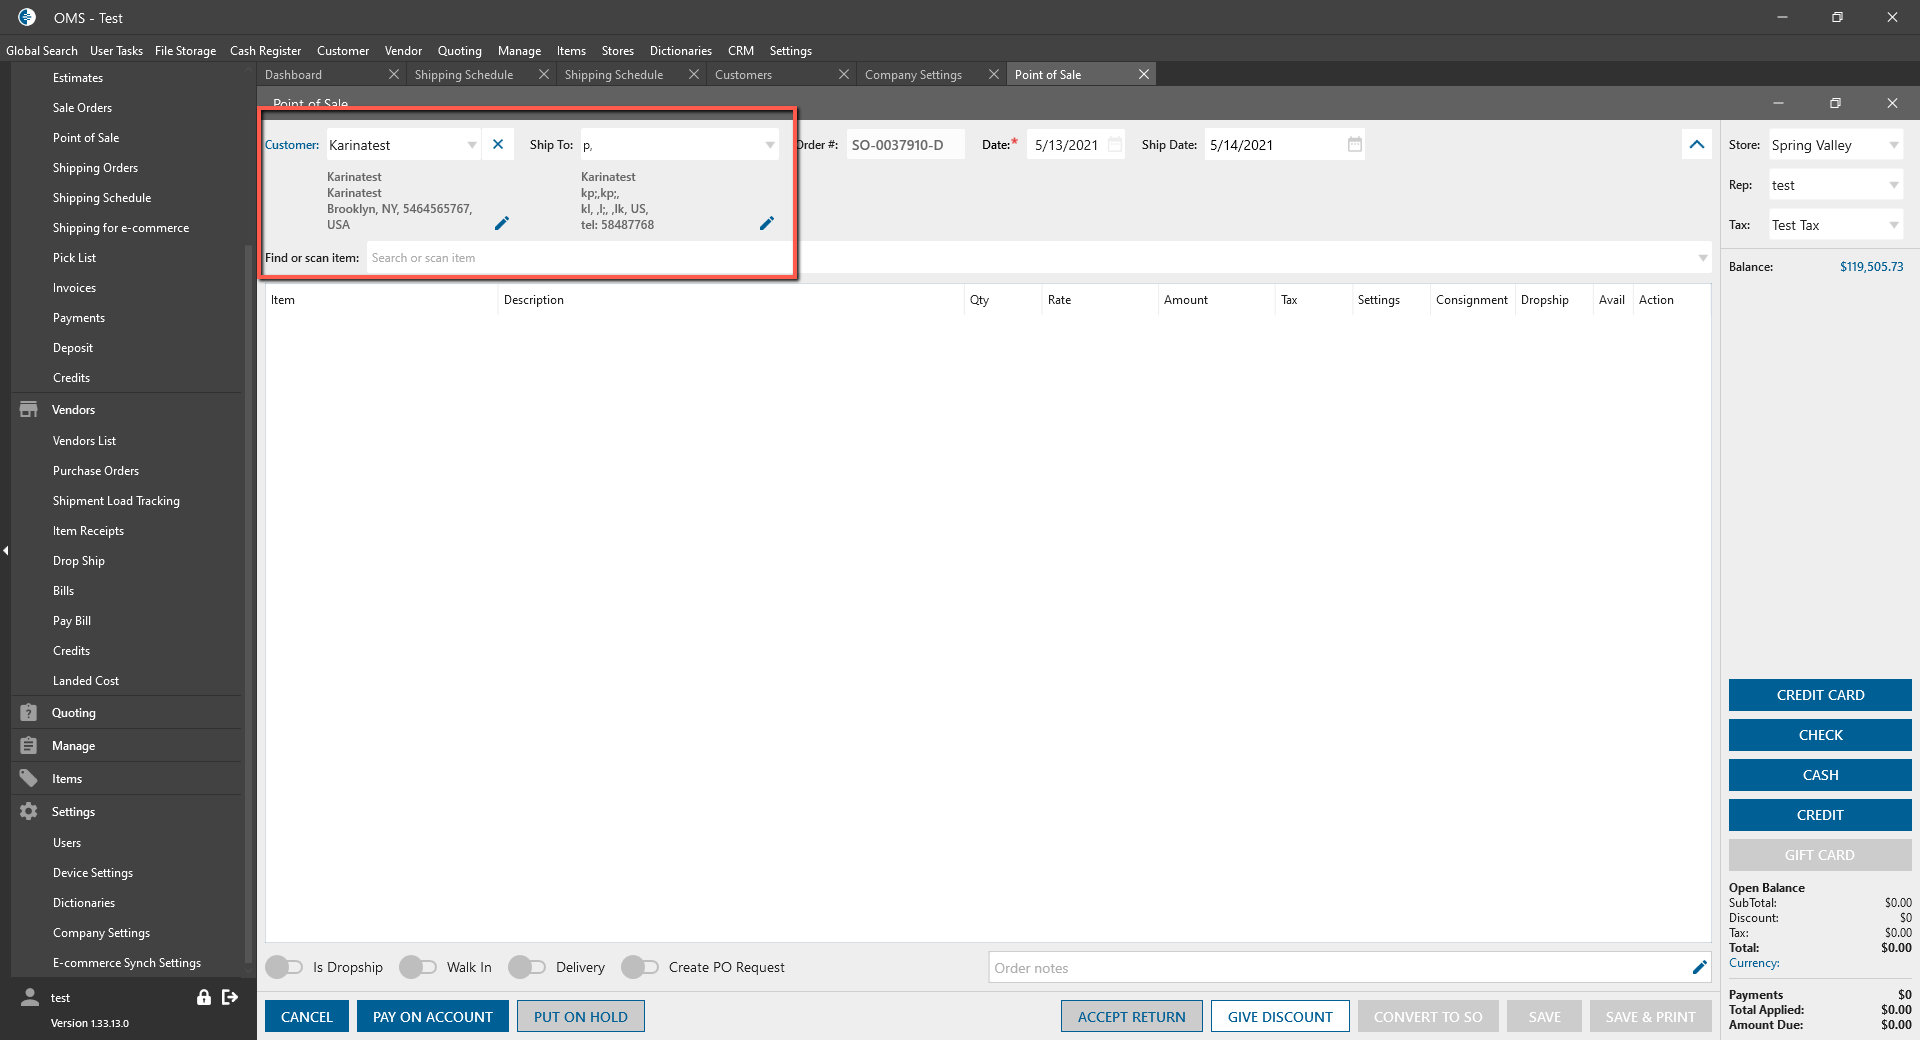This screenshot has height=1040, width=1920.
Task: Click the lock icon beside the test user
Action: pyautogui.click(x=204, y=997)
